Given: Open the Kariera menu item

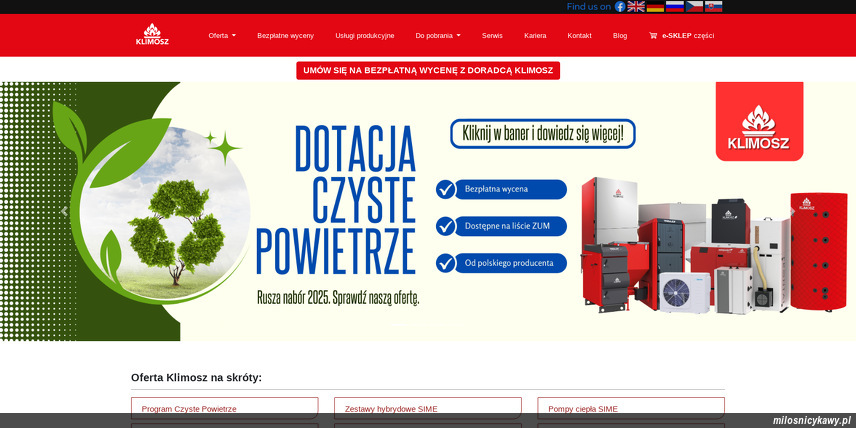Looking at the screenshot, I should pyautogui.click(x=535, y=35).
